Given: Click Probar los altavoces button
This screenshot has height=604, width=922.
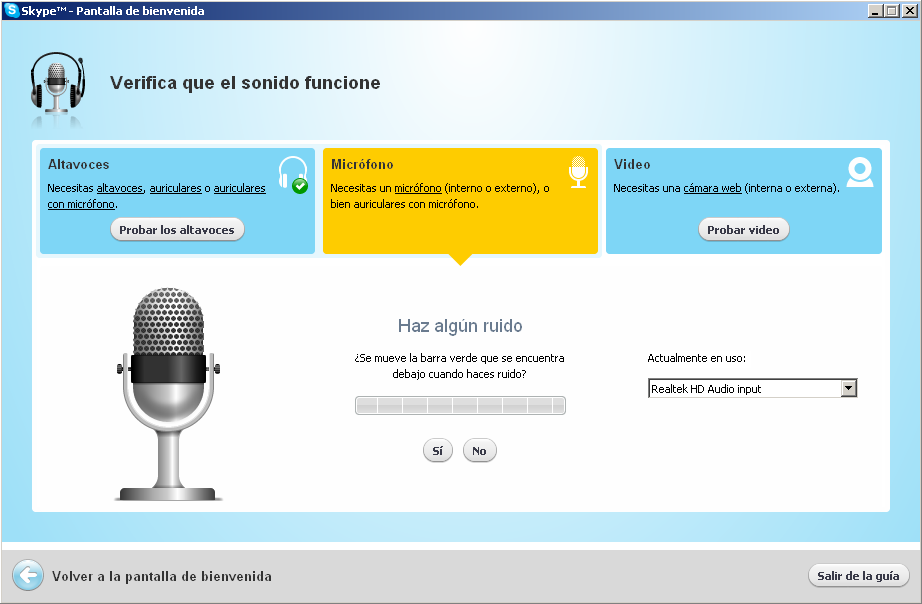Looking at the screenshot, I should (177, 229).
